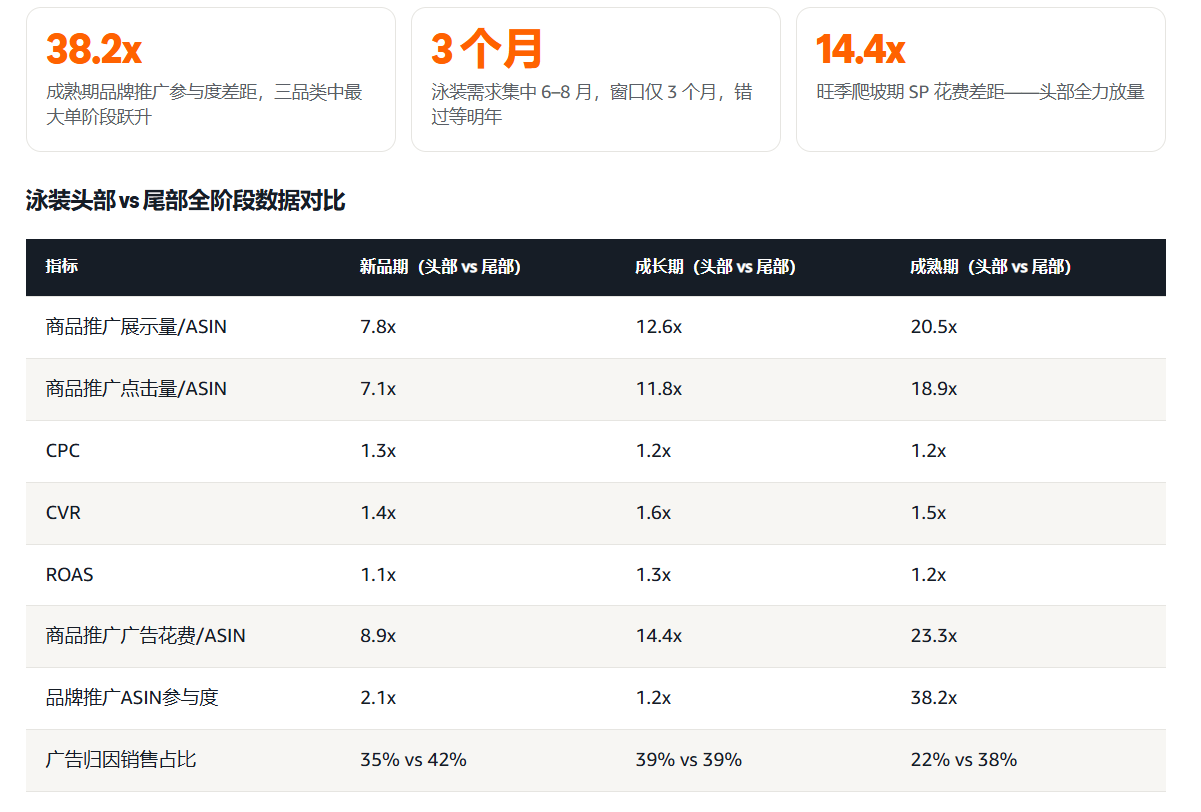
Task: Click the 指标 column header
Action: click(62, 267)
